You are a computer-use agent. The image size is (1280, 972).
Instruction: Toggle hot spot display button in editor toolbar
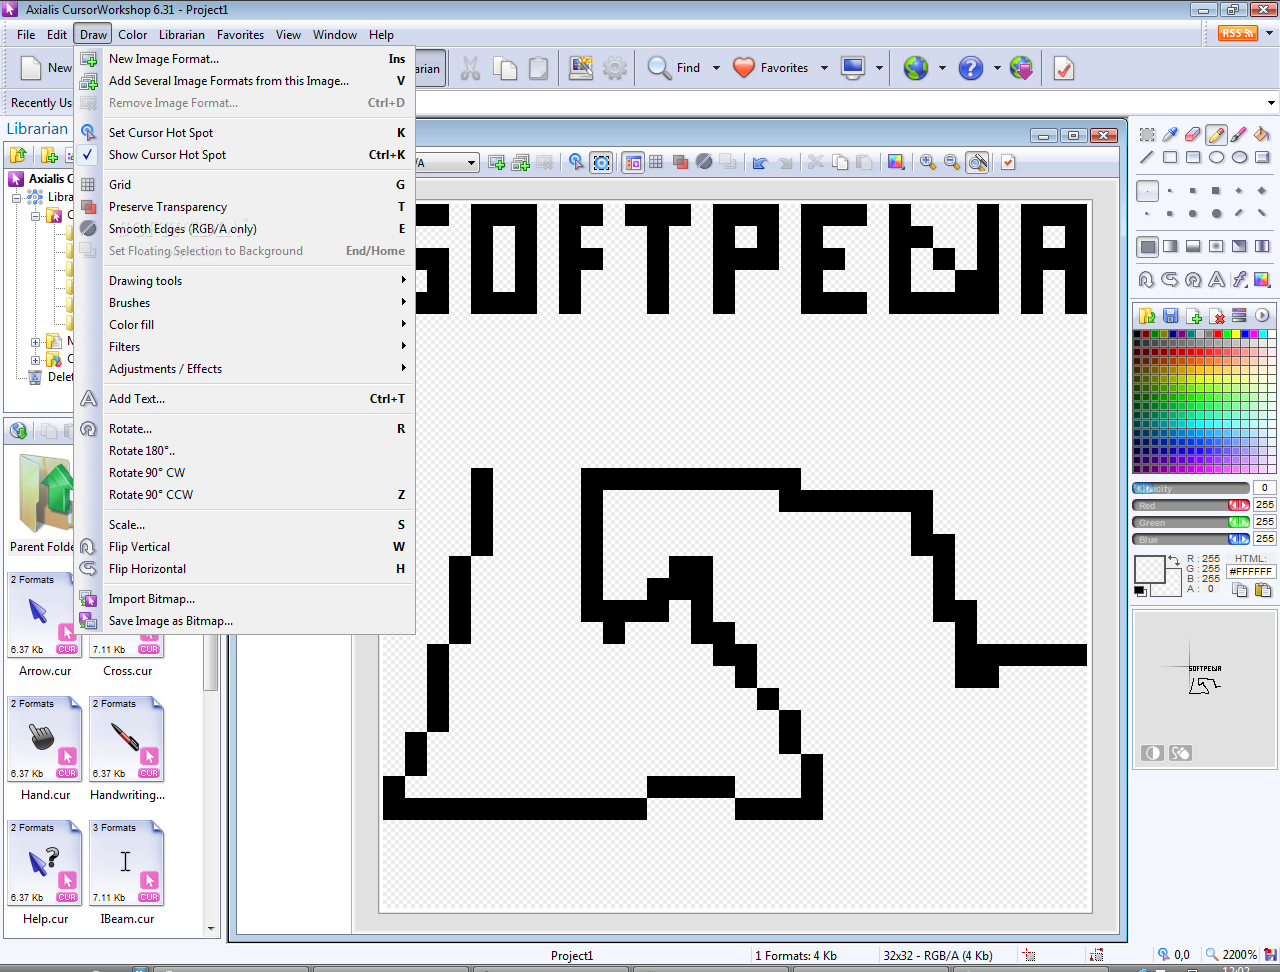click(x=601, y=162)
